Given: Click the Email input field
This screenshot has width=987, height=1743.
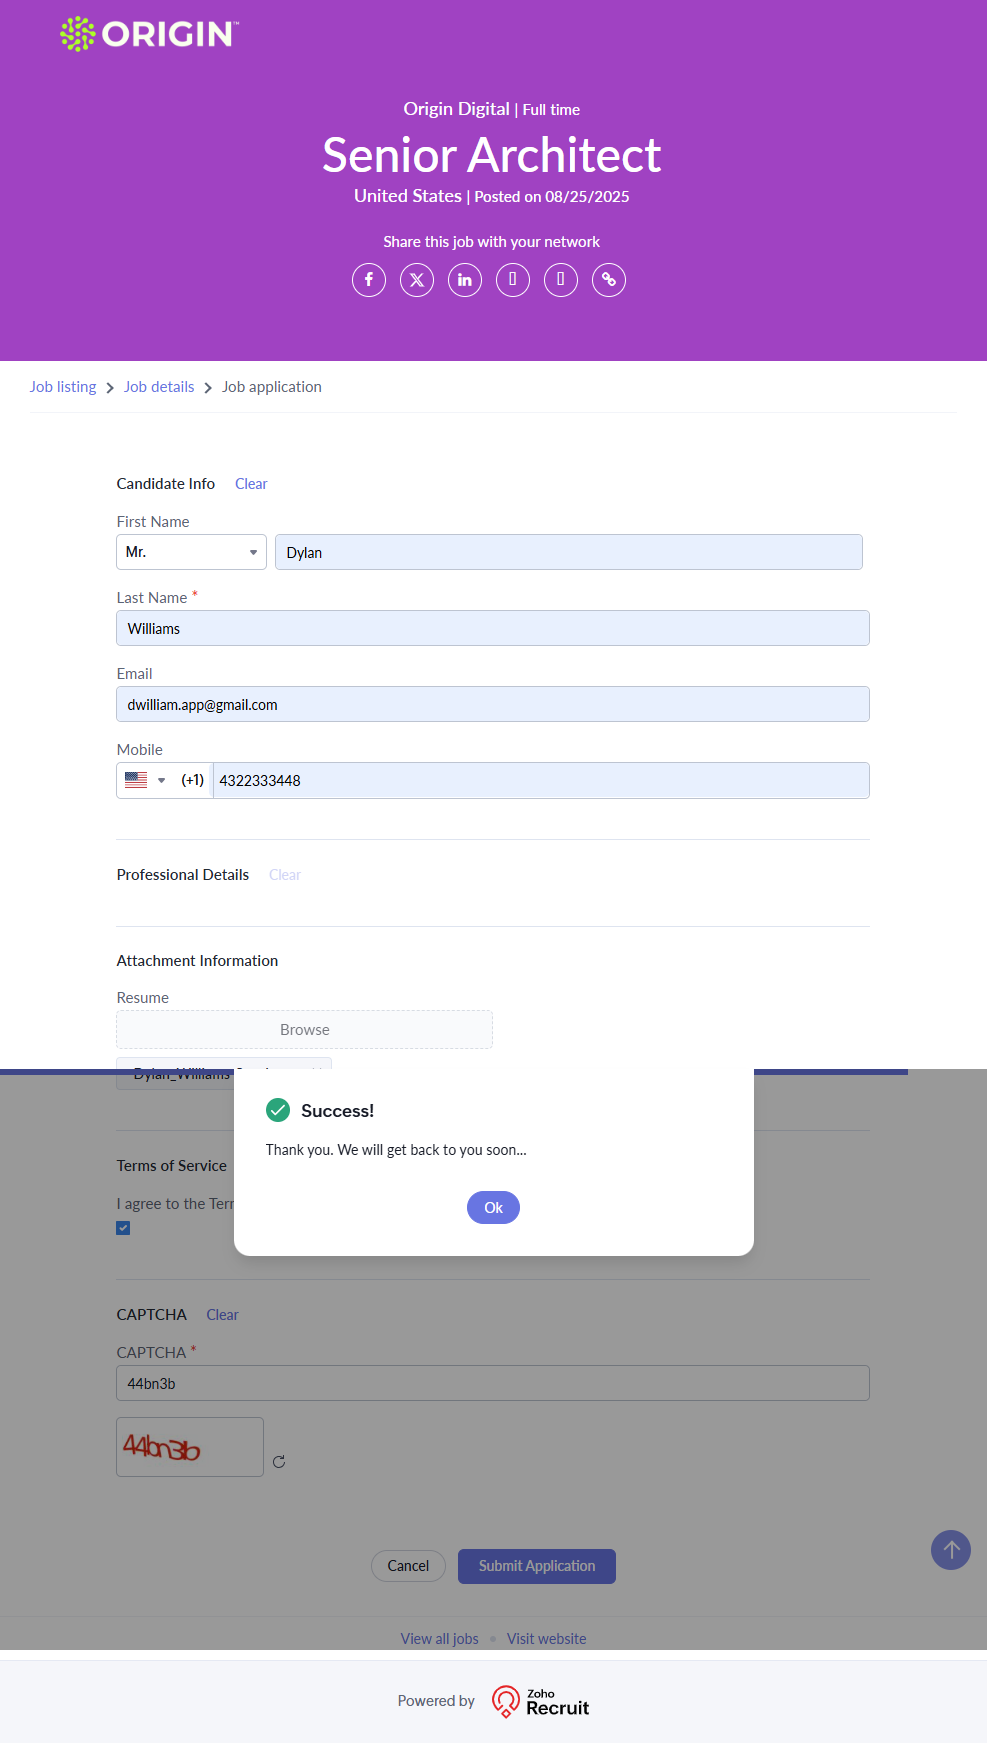Looking at the screenshot, I should (x=493, y=704).
